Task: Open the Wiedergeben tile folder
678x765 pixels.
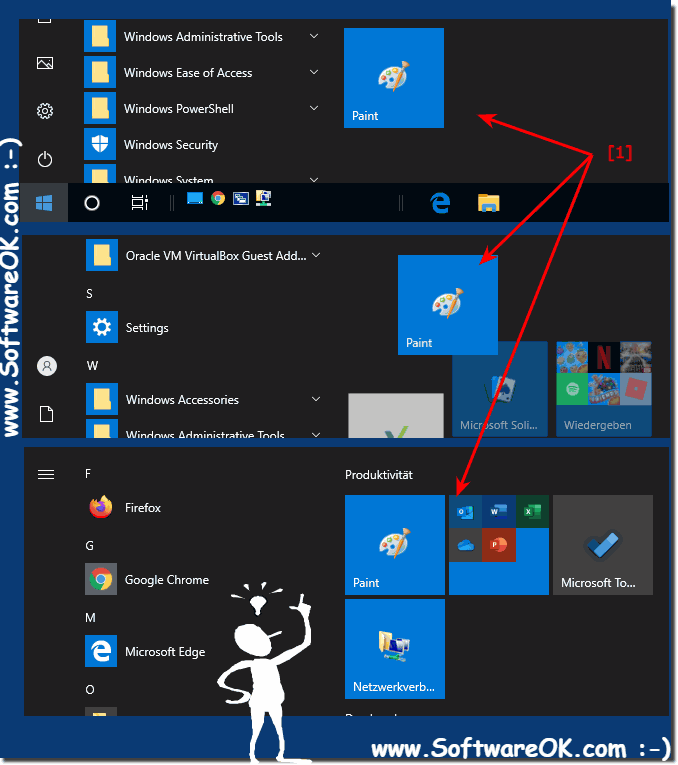Action: 604,389
